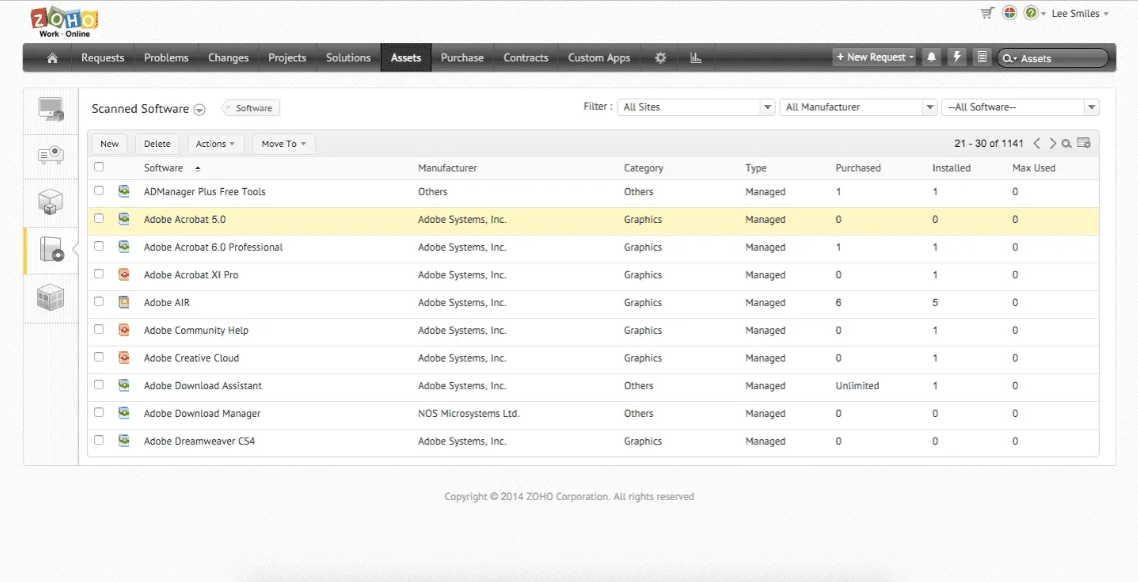
Task: Go to next page of software list
Action: pyautogui.click(x=1052, y=144)
